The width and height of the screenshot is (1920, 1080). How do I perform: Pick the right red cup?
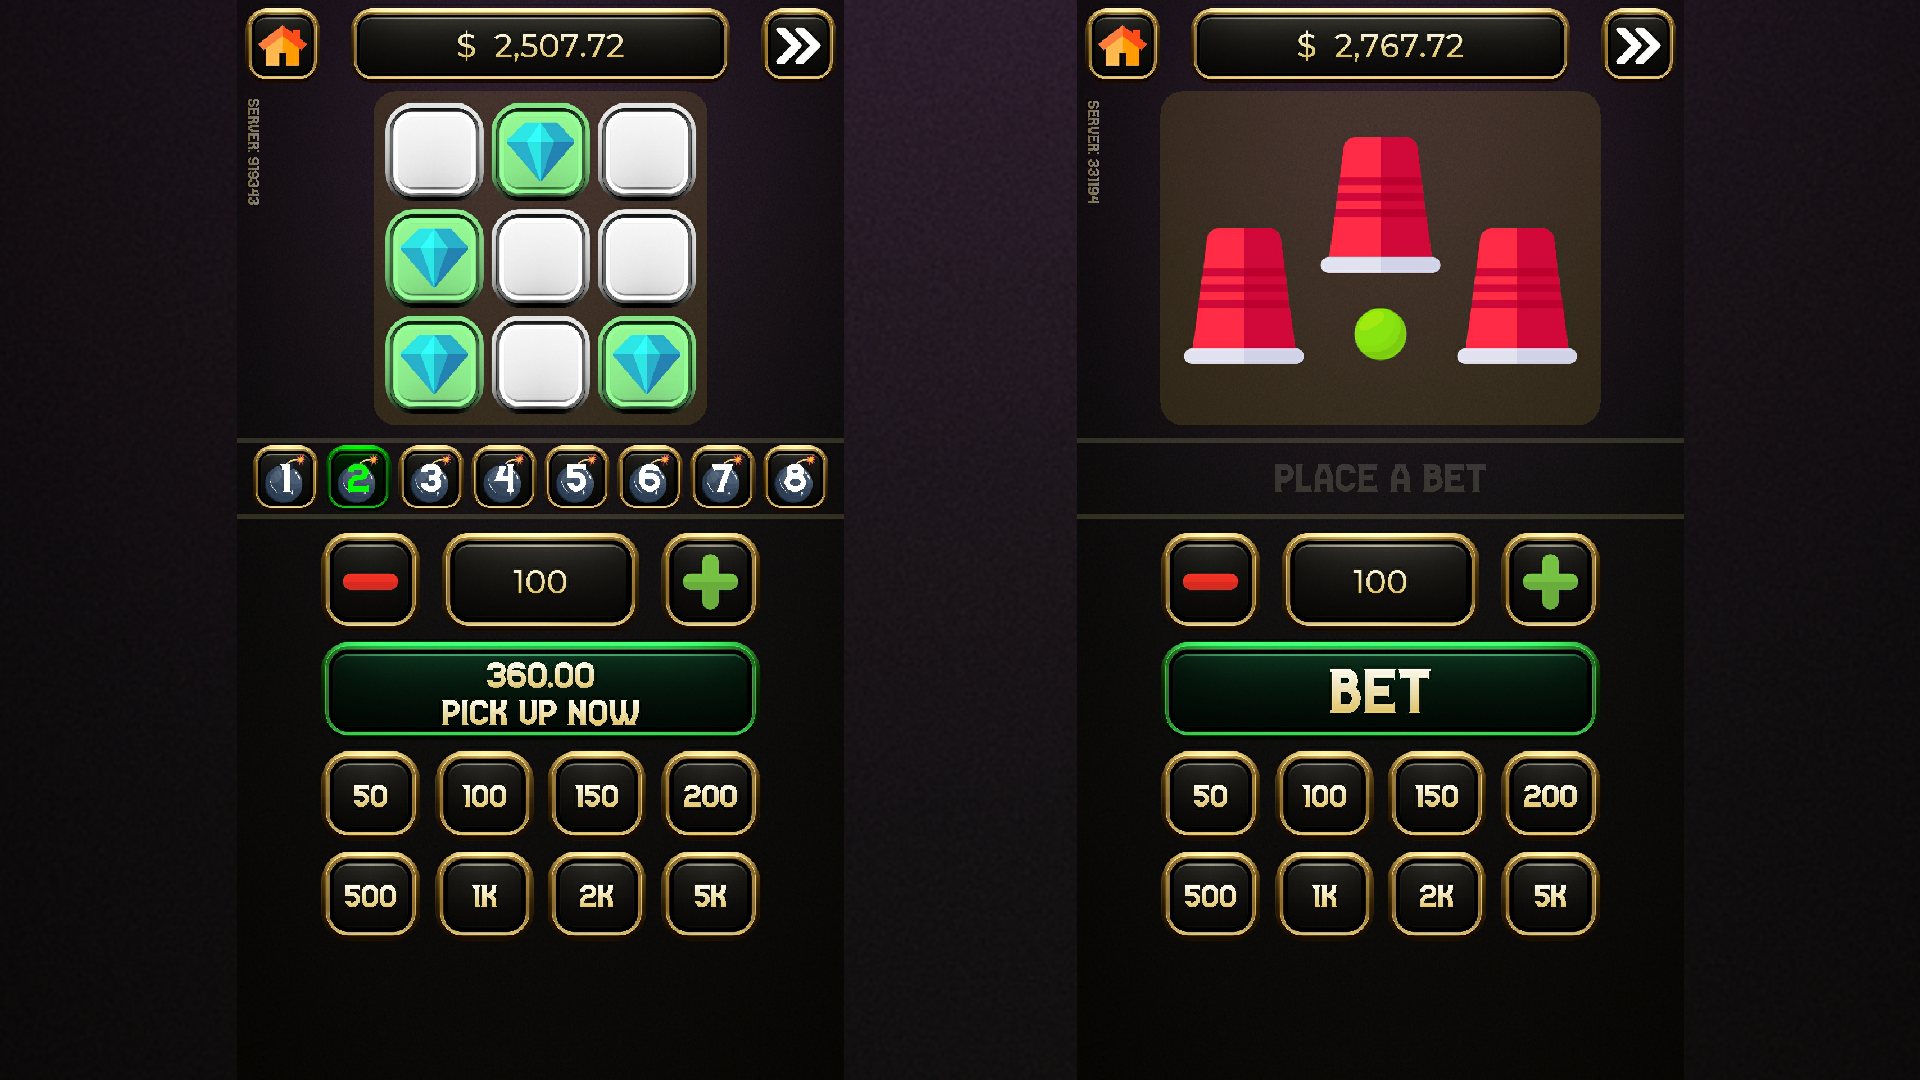click(x=1517, y=296)
